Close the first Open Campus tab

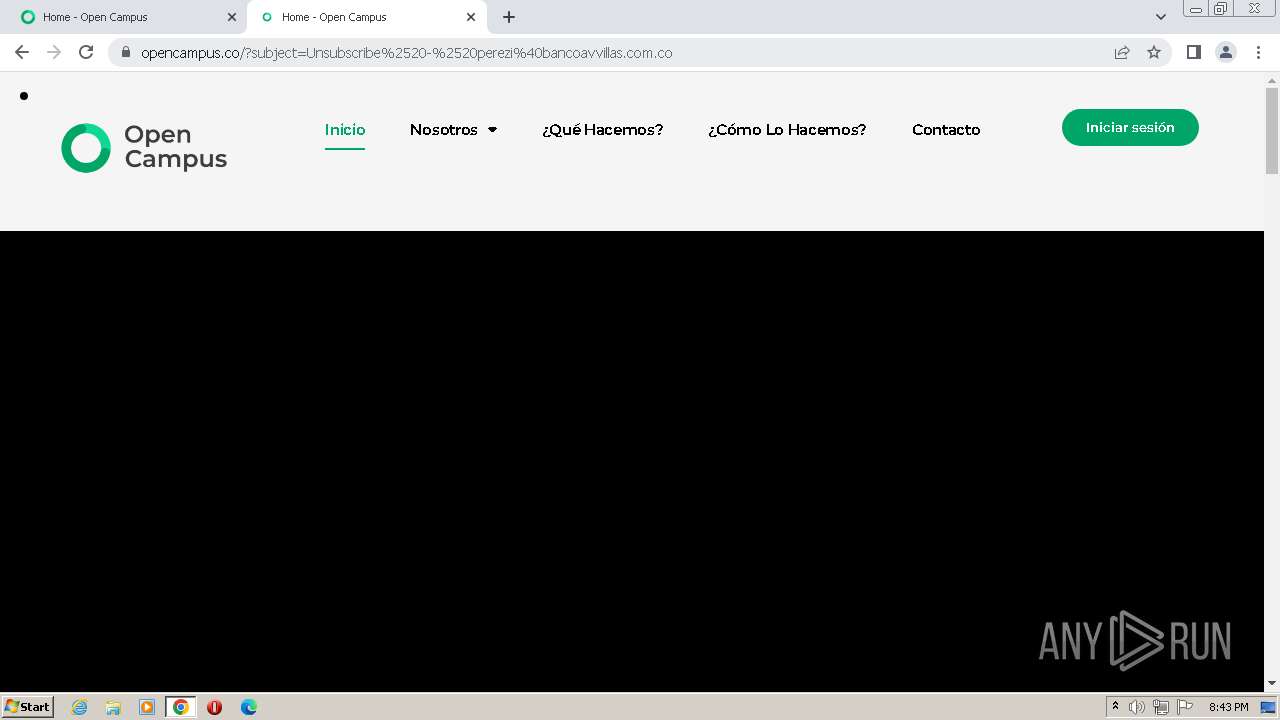[x=232, y=17]
